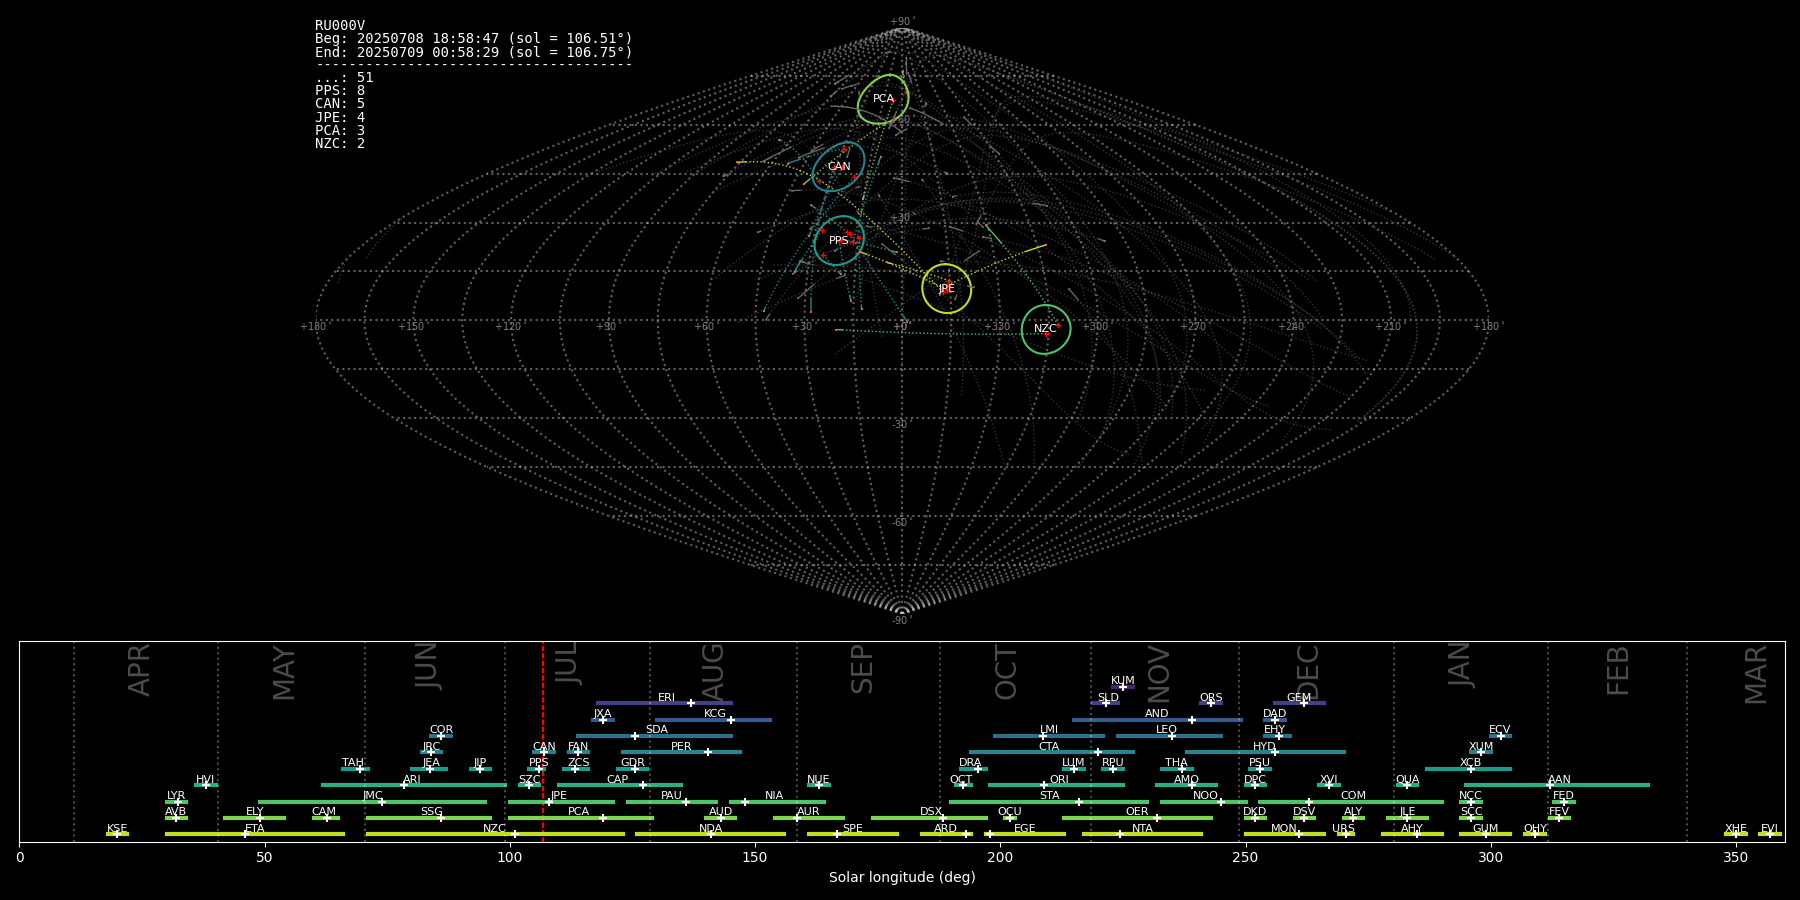Click the APR month label in timeline

tap(140, 670)
